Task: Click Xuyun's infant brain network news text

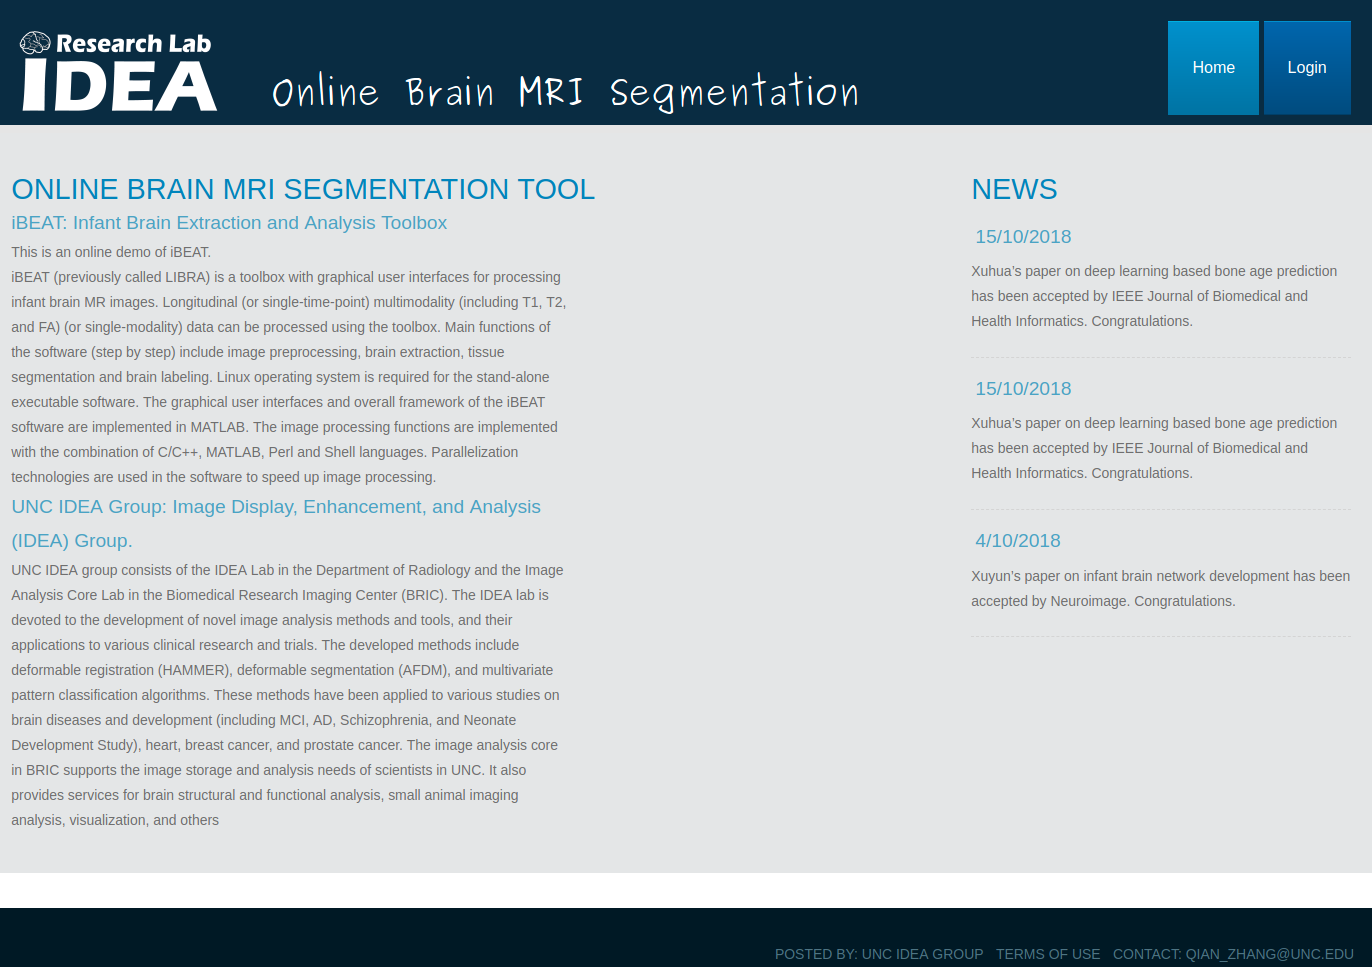Action: coord(1160,588)
